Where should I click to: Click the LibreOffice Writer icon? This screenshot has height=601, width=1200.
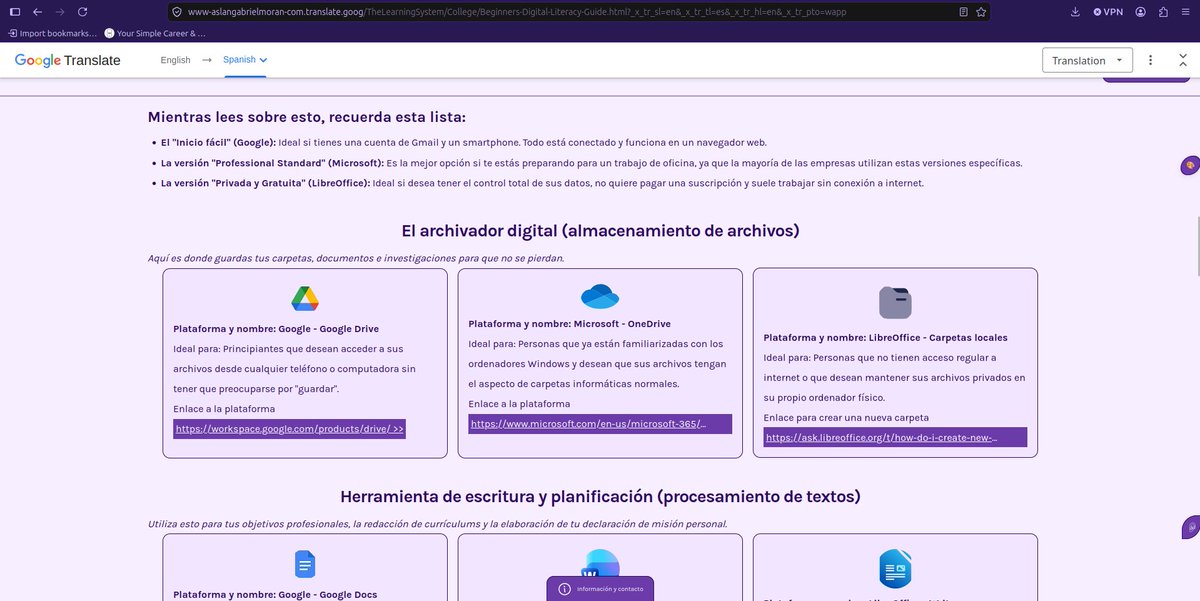[895, 568]
